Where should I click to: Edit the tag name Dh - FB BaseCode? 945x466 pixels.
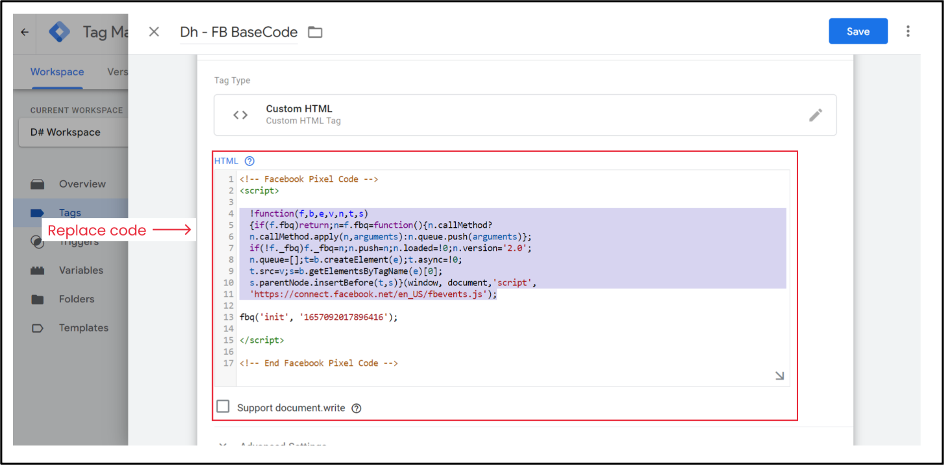click(x=239, y=32)
